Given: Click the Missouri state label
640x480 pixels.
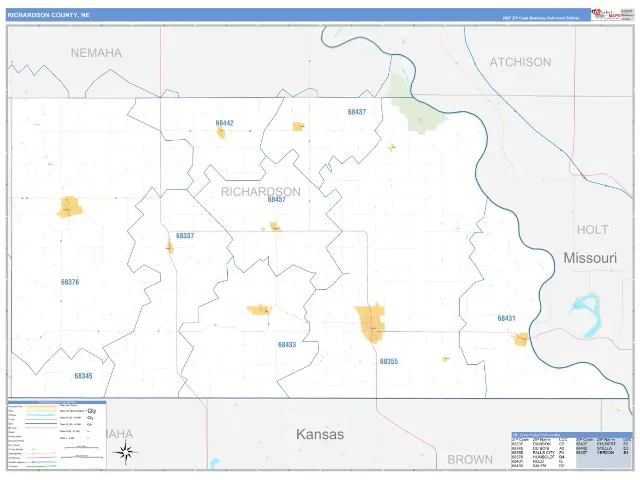Looking at the screenshot, I should pos(590,258).
